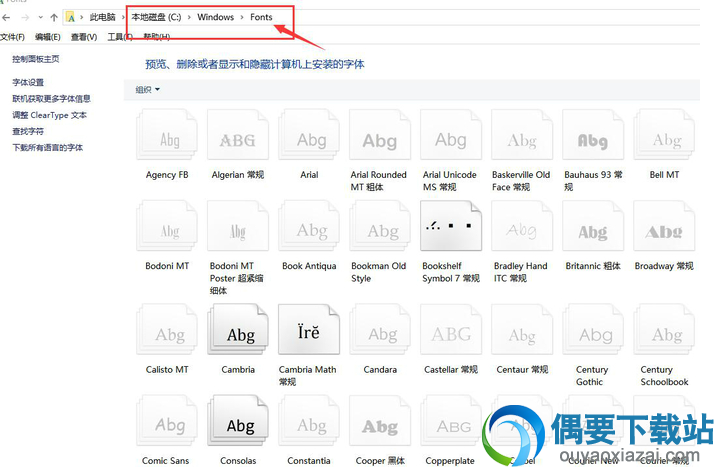Select the Bodoni MT font icon
Screen dimensions: 725x467
167,226
